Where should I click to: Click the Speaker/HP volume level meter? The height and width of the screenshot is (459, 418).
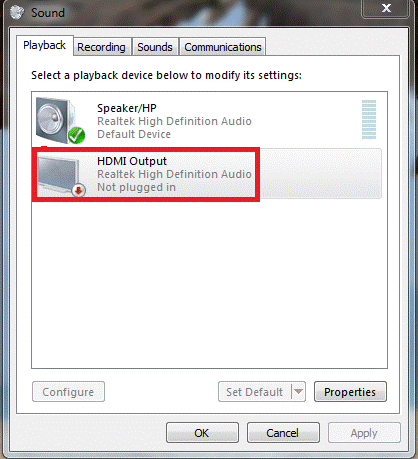click(369, 119)
